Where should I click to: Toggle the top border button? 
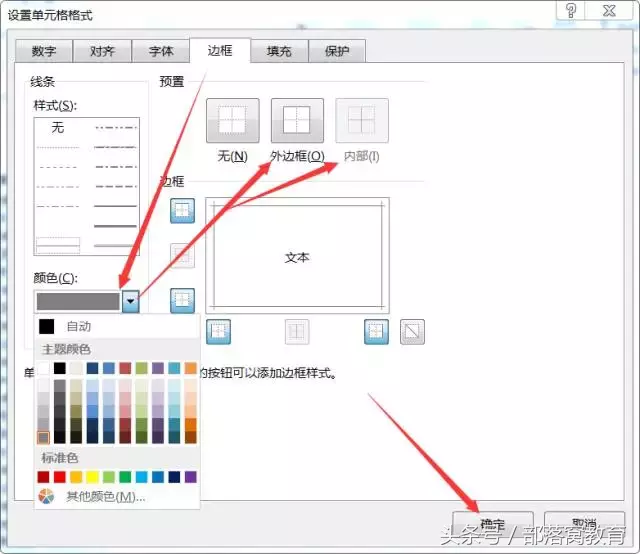[182, 211]
